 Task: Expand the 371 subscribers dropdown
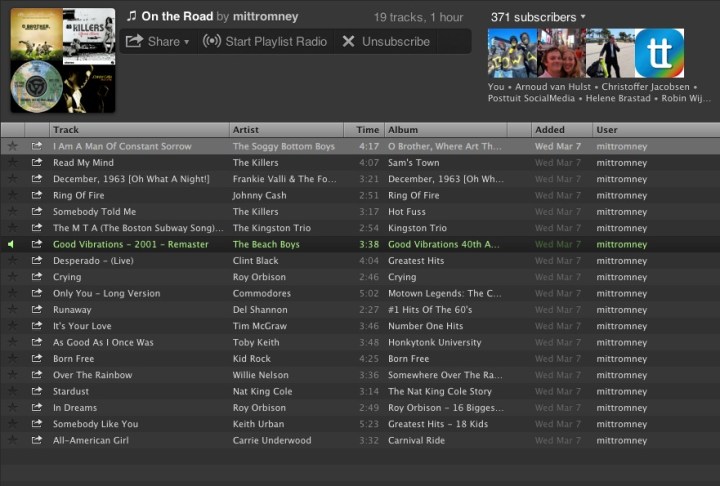point(538,17)
